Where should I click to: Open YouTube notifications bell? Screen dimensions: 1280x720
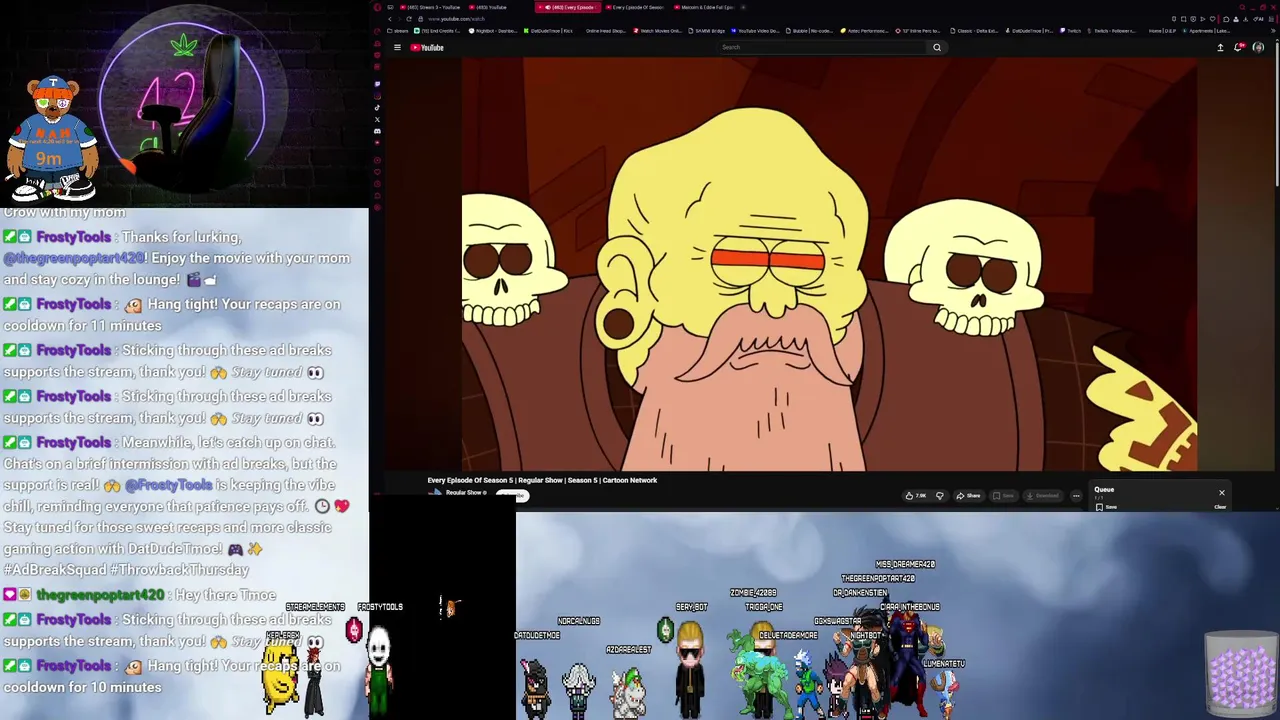point(1239,47)
